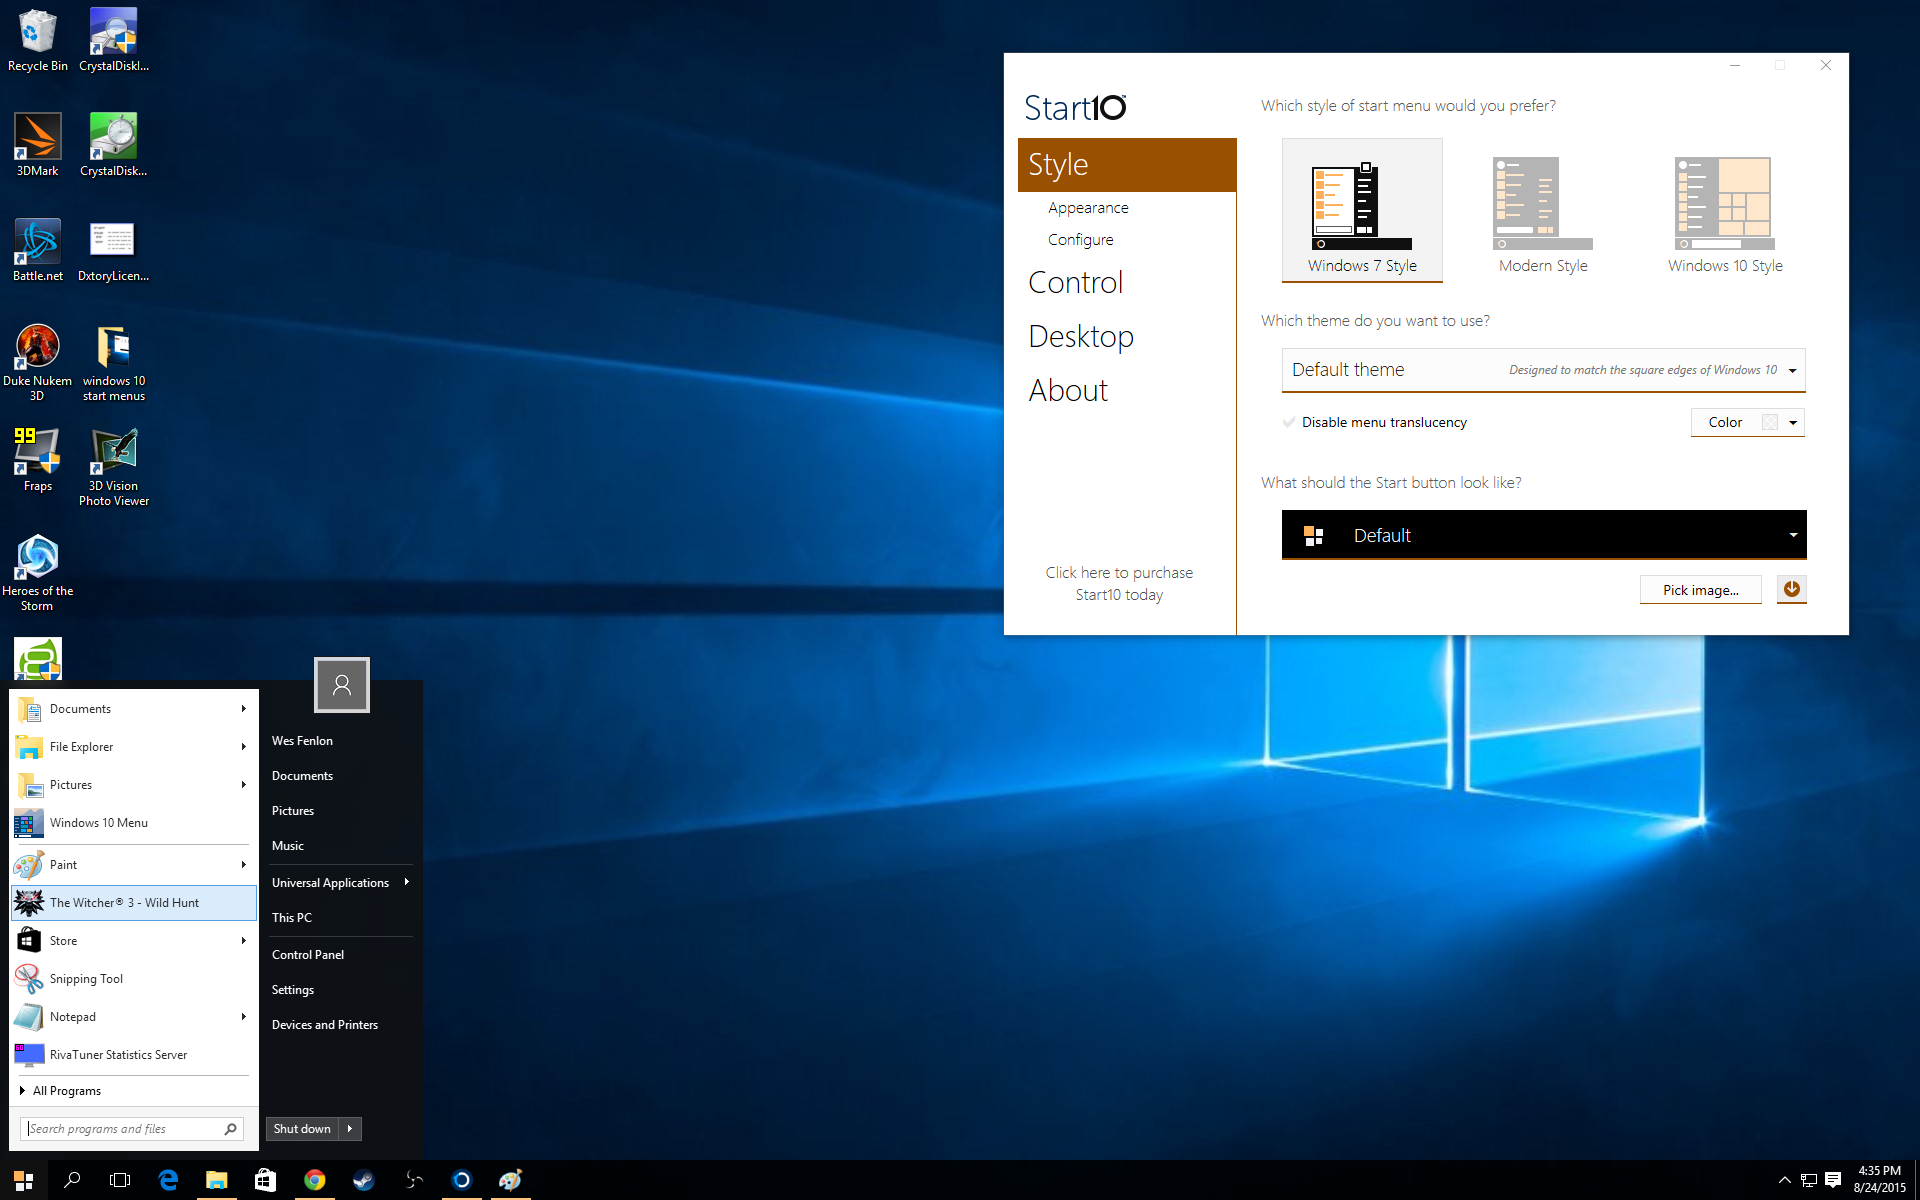Select Modern Style start menu
This screenshot has height=1200, width=1920.
(1541, 209)
